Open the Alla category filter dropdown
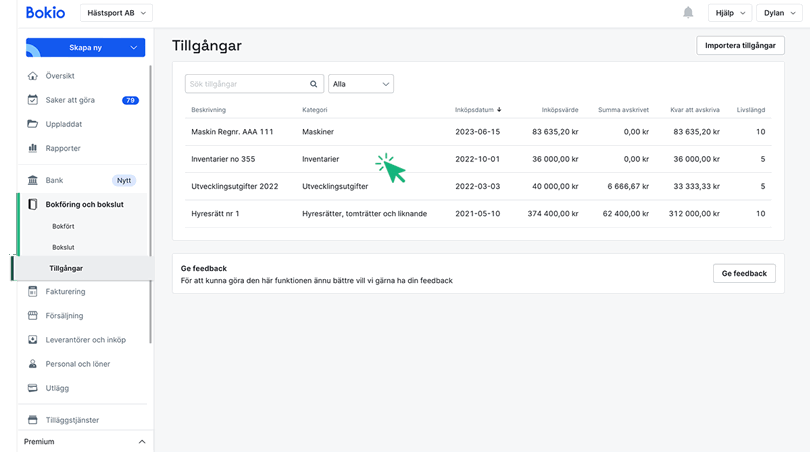810x452 pixels. 361,84
